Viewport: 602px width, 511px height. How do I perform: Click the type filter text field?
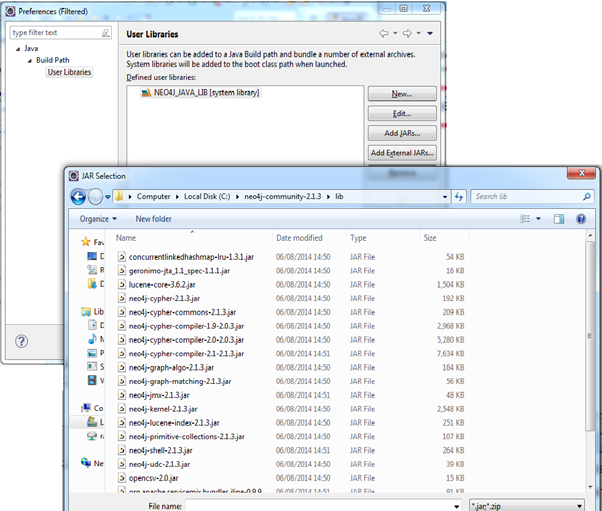pos(56,33)
